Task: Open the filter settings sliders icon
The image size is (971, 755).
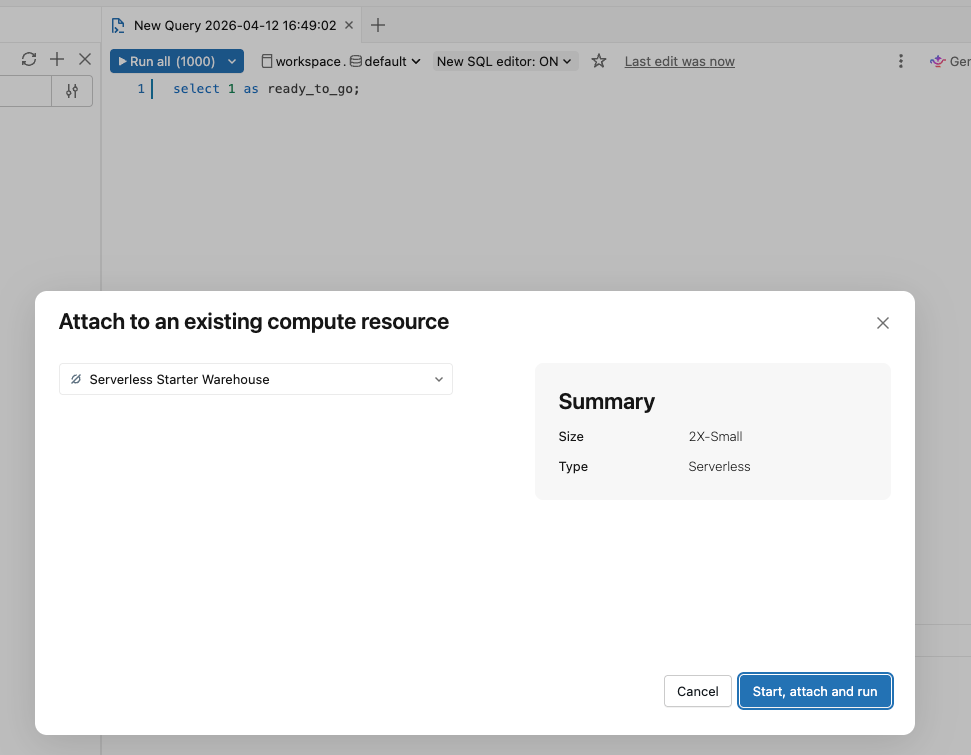Action: 72,91
